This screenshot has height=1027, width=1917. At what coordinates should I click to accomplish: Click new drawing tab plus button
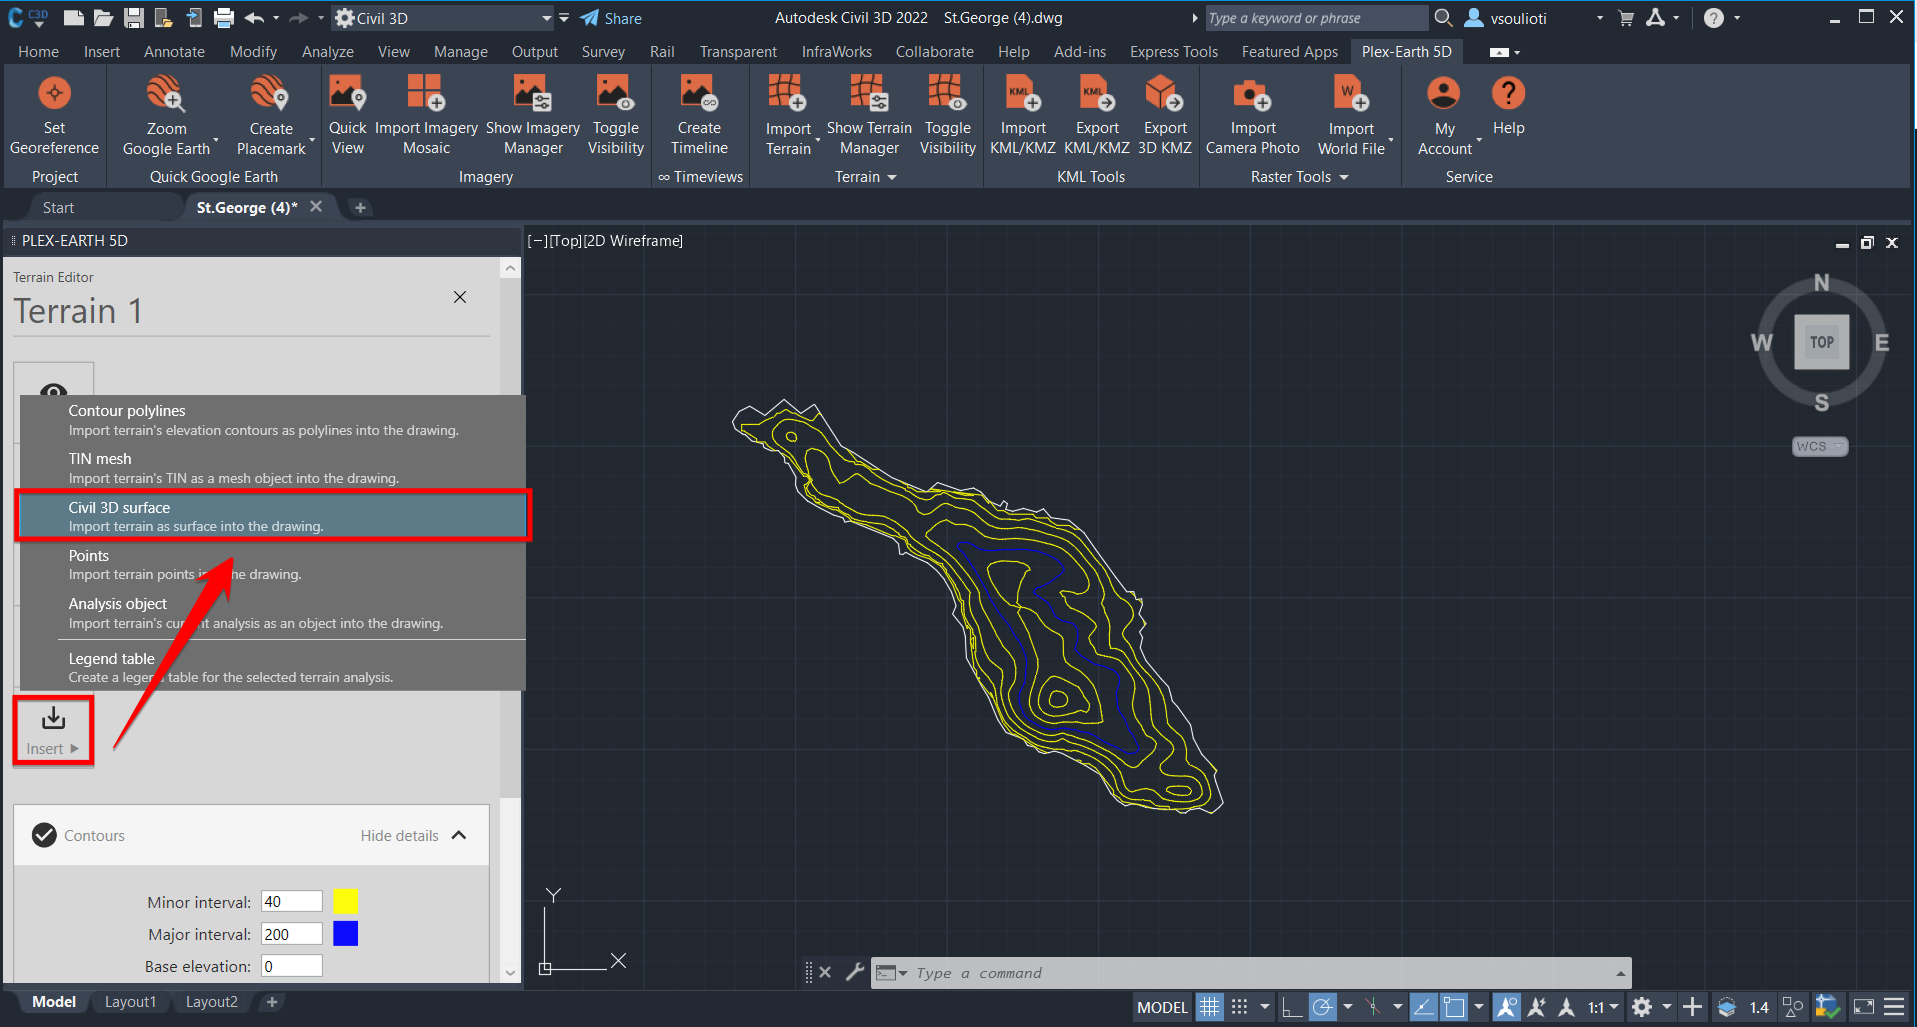[361, 207]
